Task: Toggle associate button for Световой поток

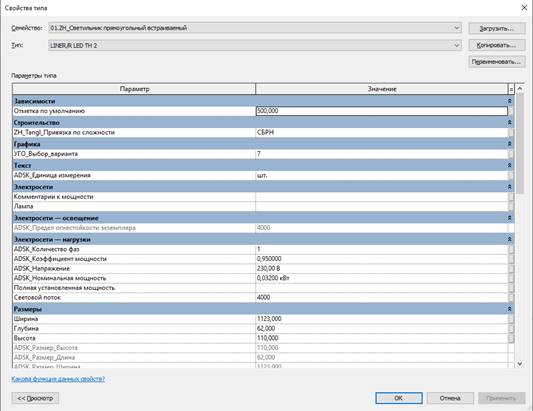Action: 511,297
